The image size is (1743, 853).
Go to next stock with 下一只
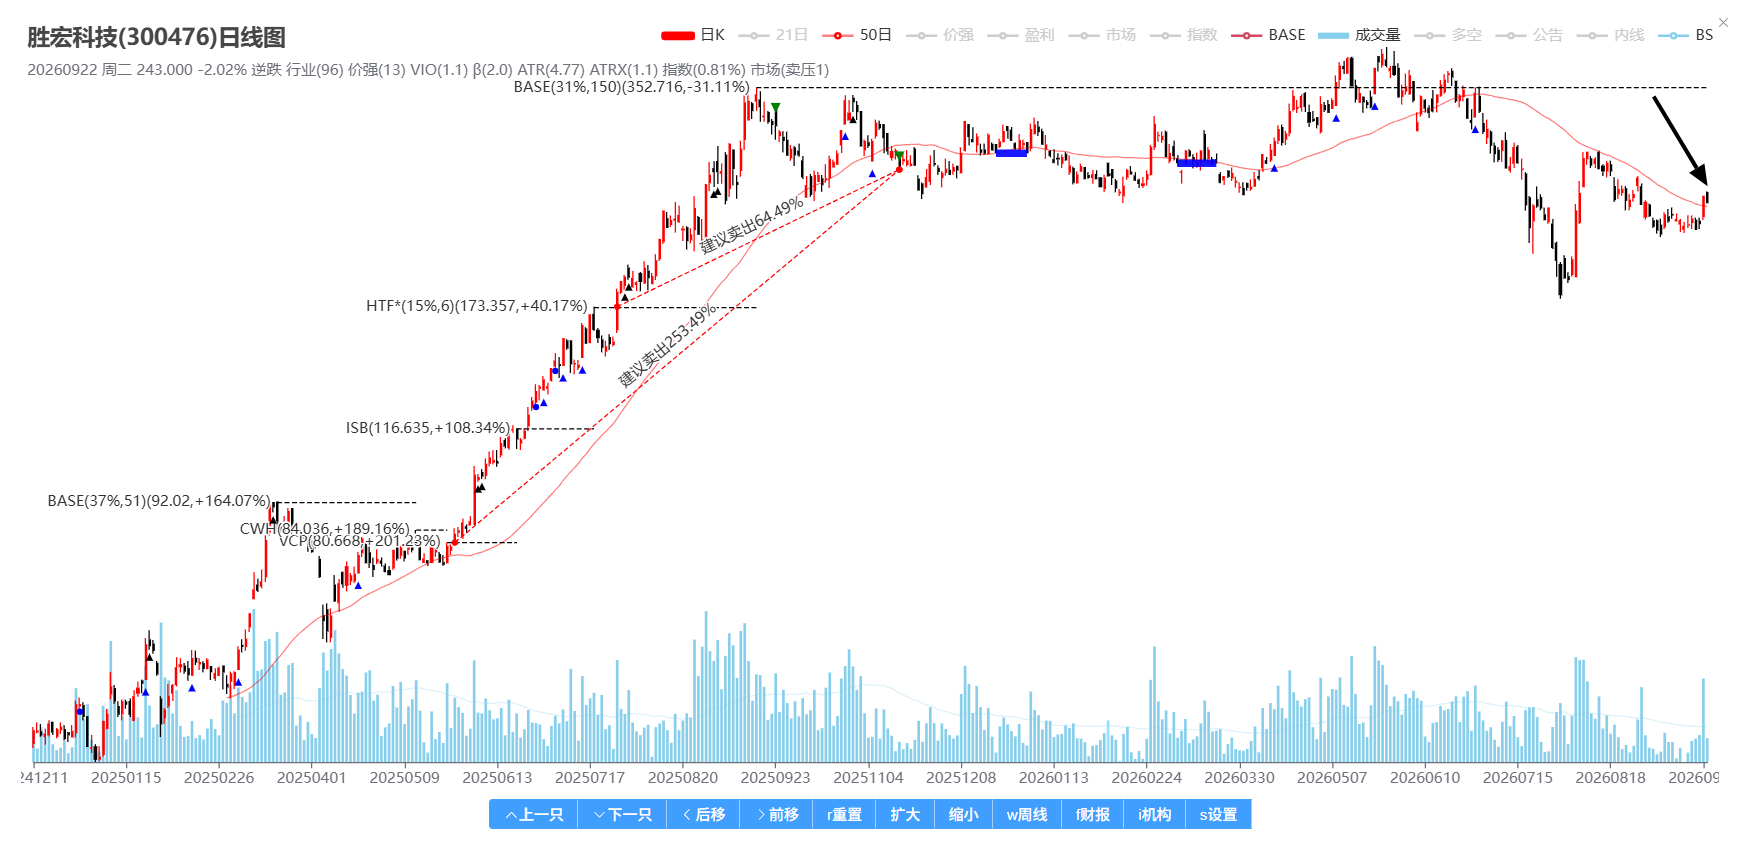tap(622, 815)
